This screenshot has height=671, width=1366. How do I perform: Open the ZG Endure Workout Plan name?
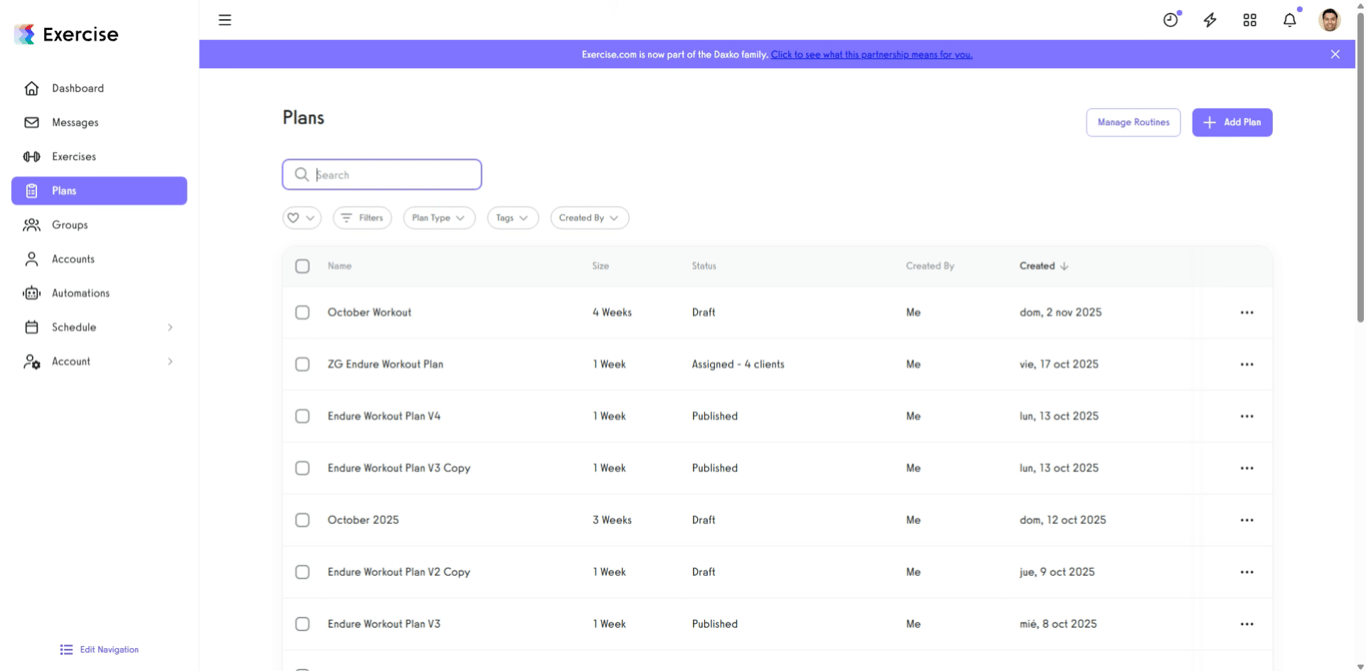click(385, 364)
